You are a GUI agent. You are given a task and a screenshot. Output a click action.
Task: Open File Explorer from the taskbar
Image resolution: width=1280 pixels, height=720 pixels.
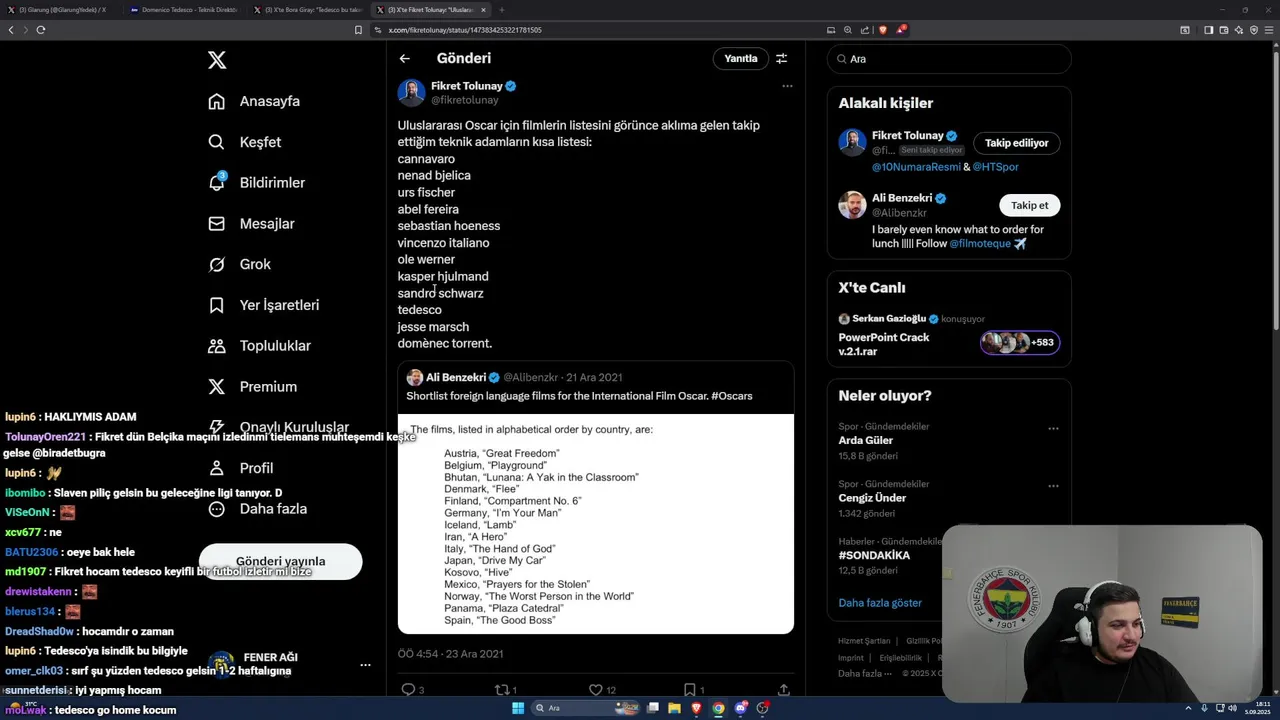tap(675, 708)
